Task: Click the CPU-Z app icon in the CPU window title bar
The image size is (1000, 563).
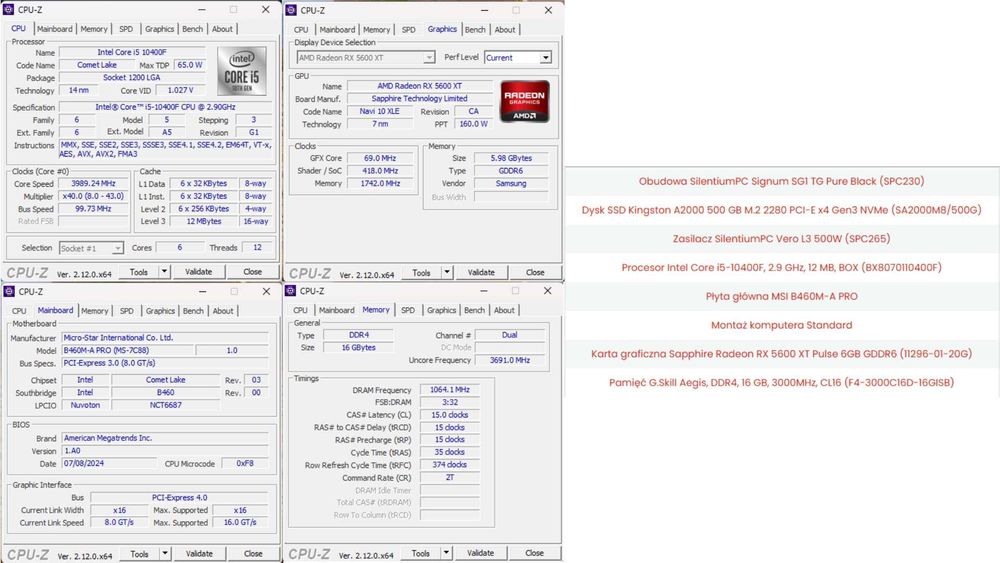Action: [x=8, y=10]
